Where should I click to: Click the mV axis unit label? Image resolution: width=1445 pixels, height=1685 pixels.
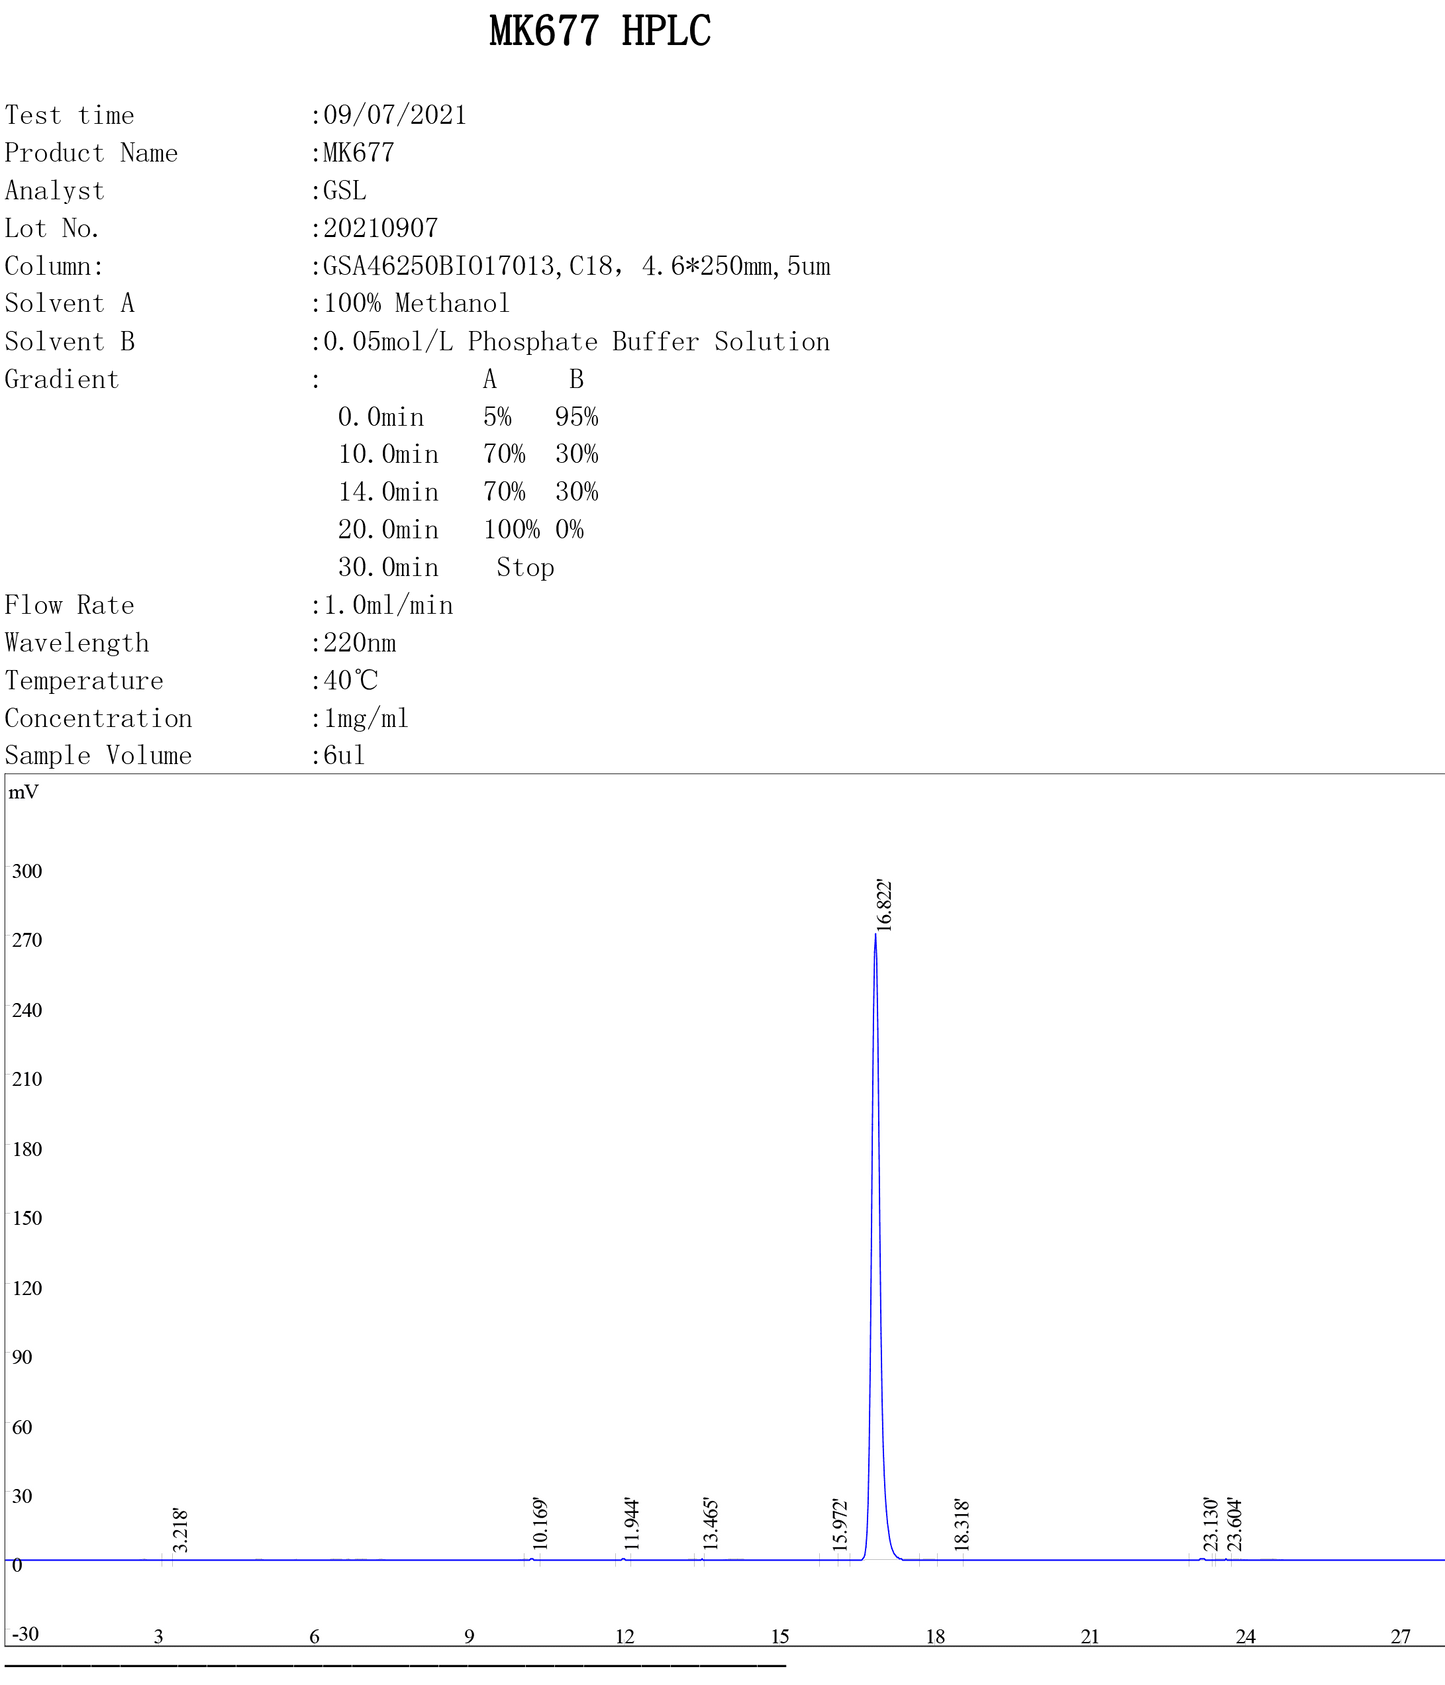24,792
